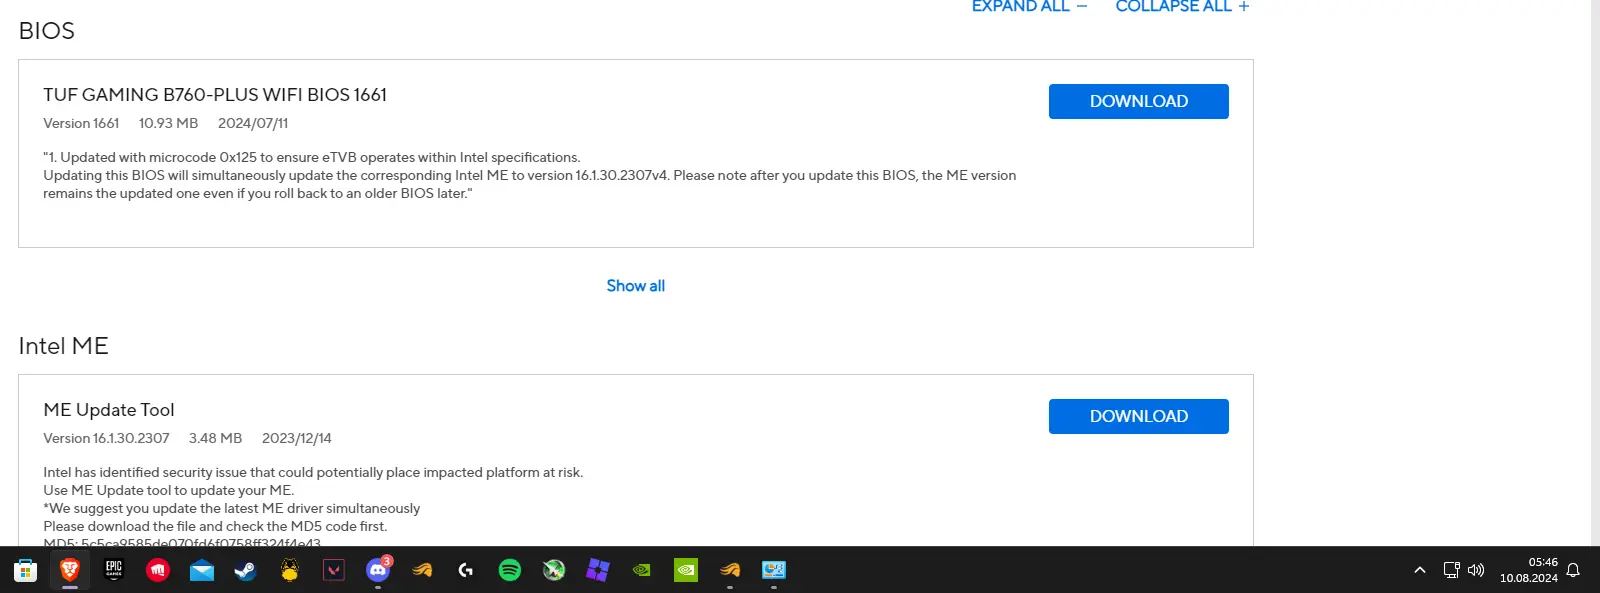Viewport: 1600px width, 593px height.
Task: Click the yellow character icon beside Steam
Action: pos(290,570)
